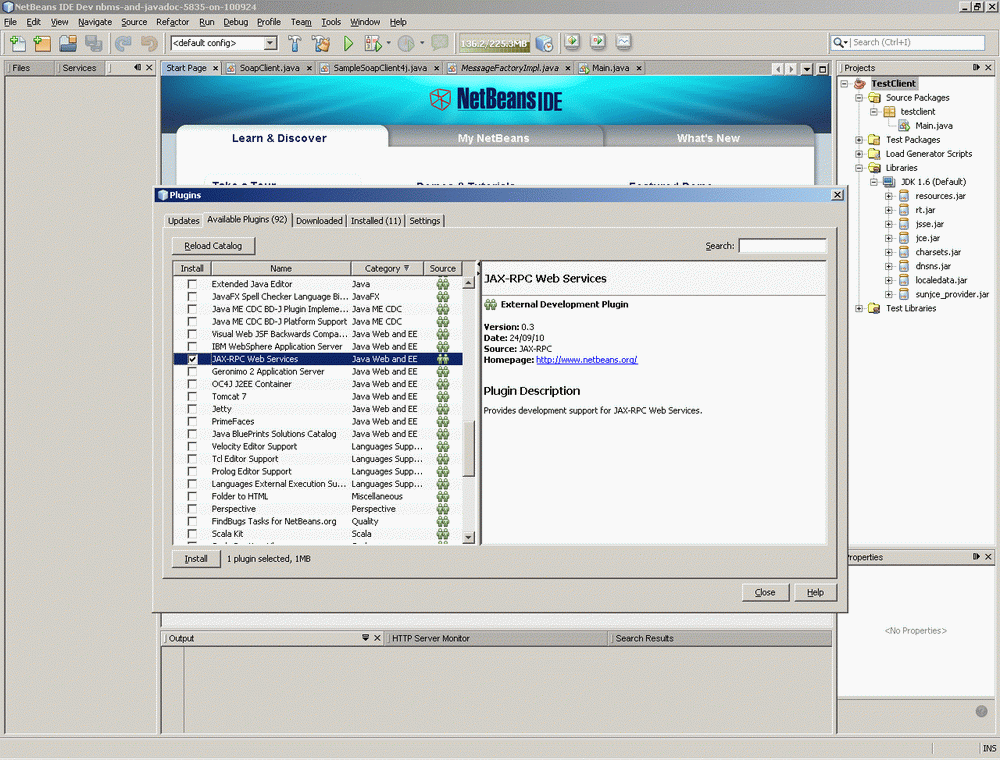Tick the JavaFX Spell Checker install checkbox
This screenshot has width=1000, height=760.
click(192, 296)
